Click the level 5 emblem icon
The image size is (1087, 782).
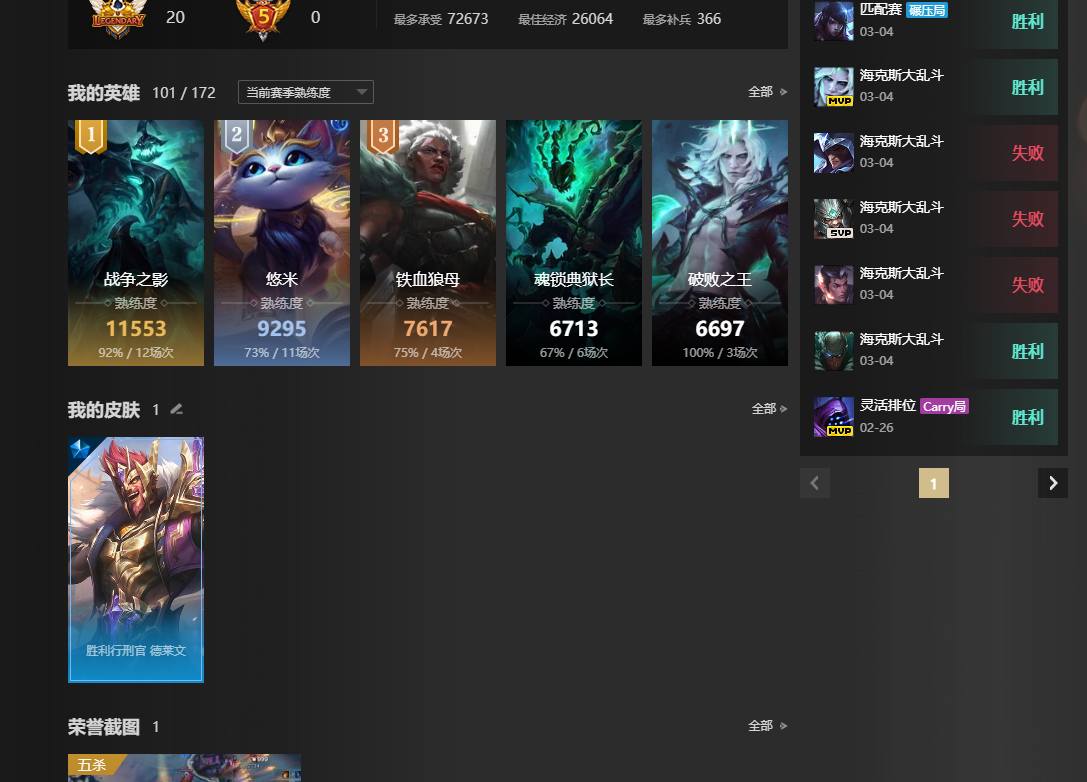pyautogui.click(x=263, y=19)
